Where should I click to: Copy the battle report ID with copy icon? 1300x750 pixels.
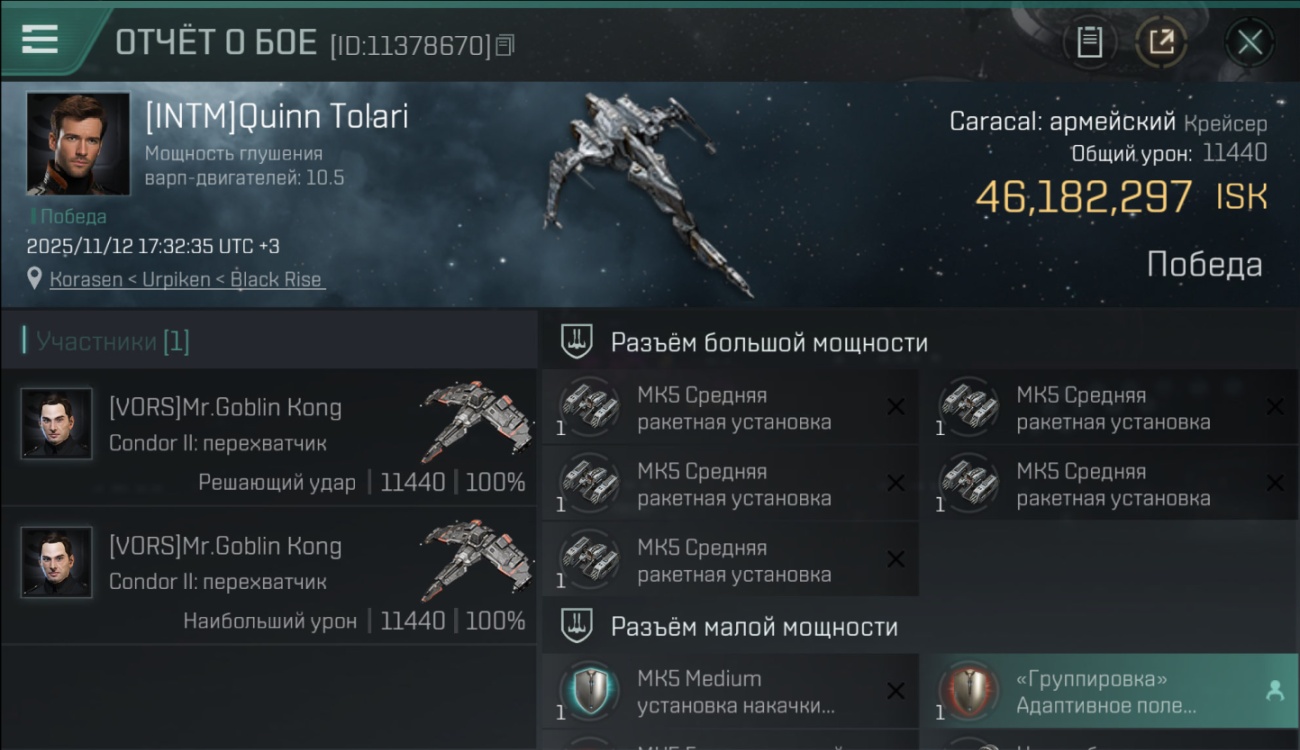click(505, 45)
